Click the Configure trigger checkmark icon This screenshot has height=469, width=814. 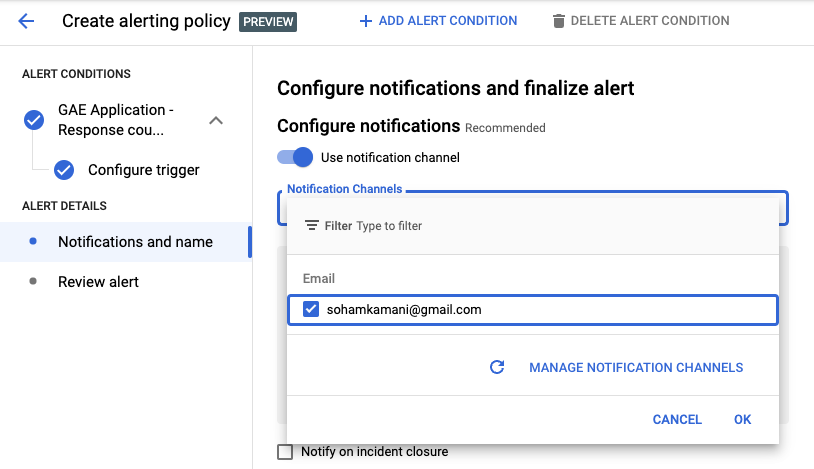(x=64, y=170)
